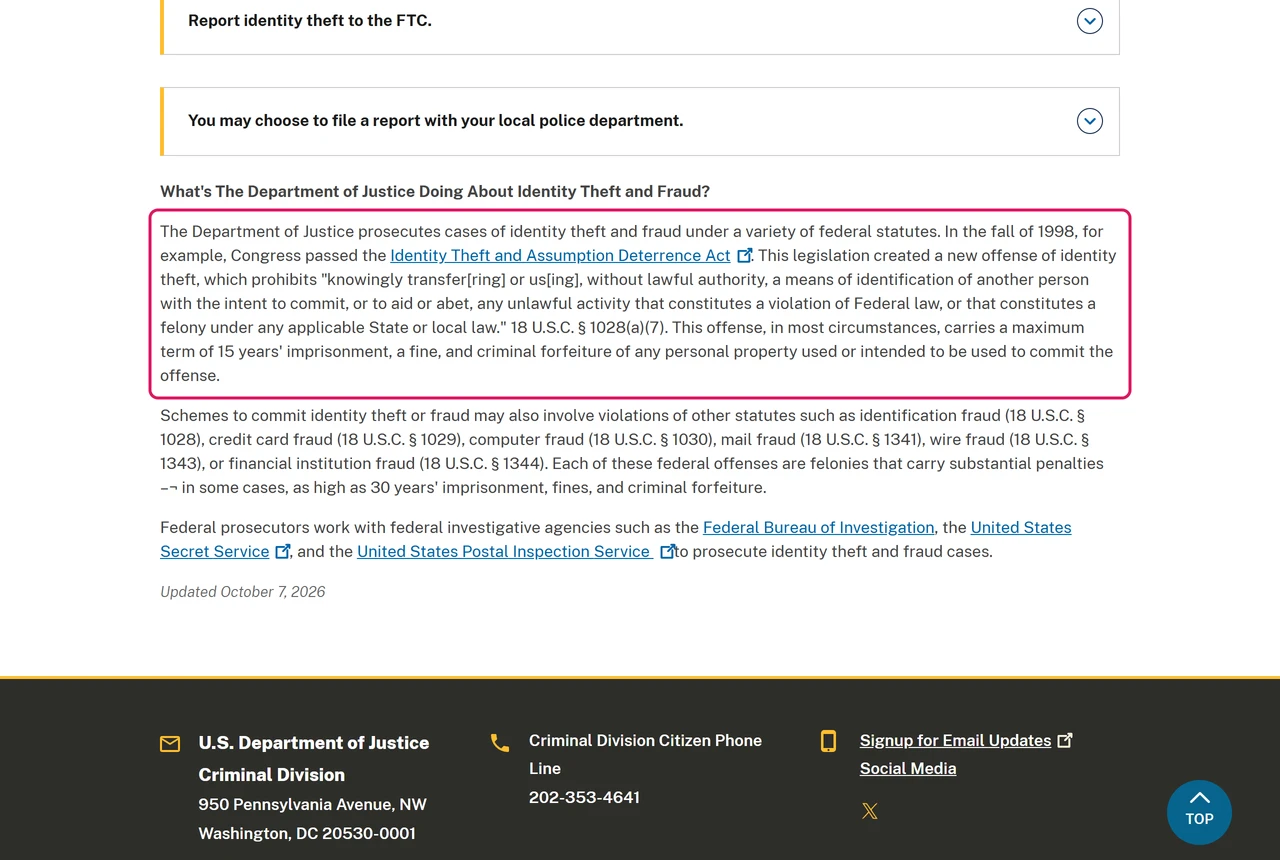Screen dimensions: 1280x860
Task: Jump back up with the TOP button
Action: click(1199, 812)
